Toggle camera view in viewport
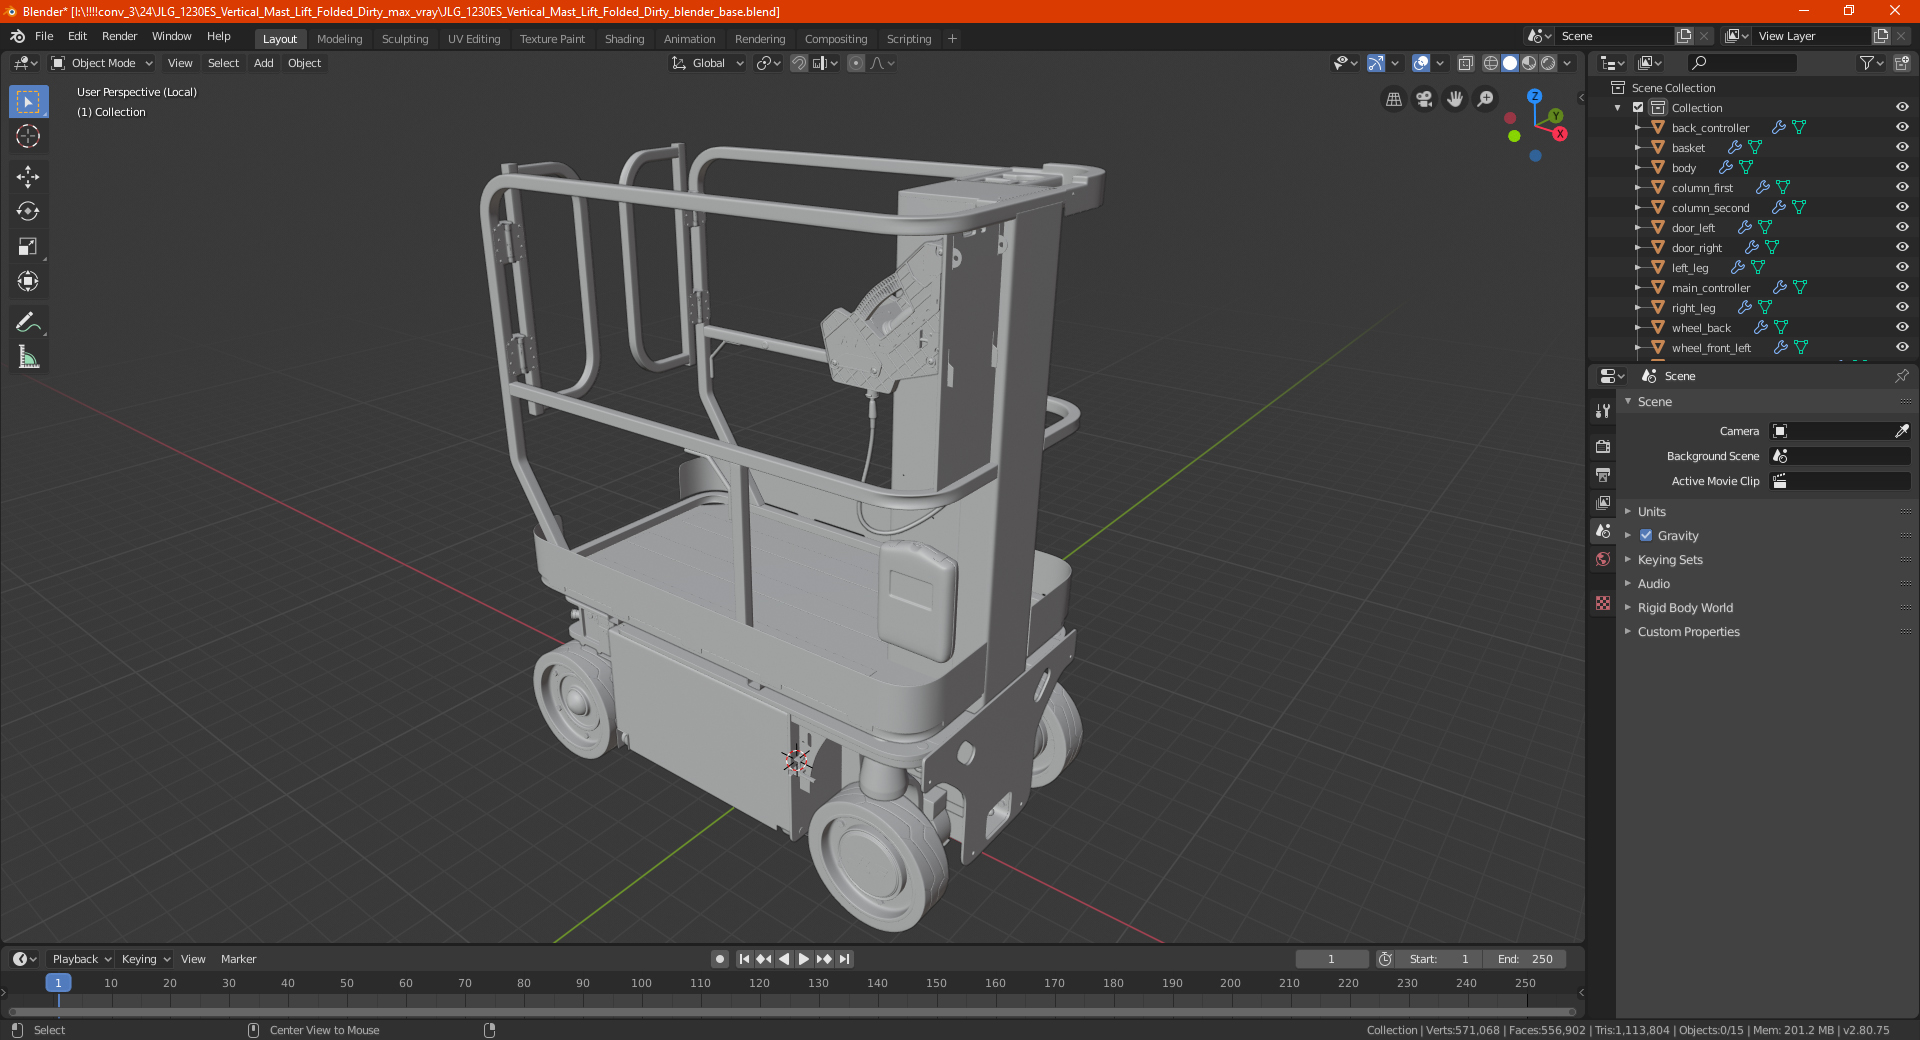The image size is (1920, 1040). pos(1424,99)
